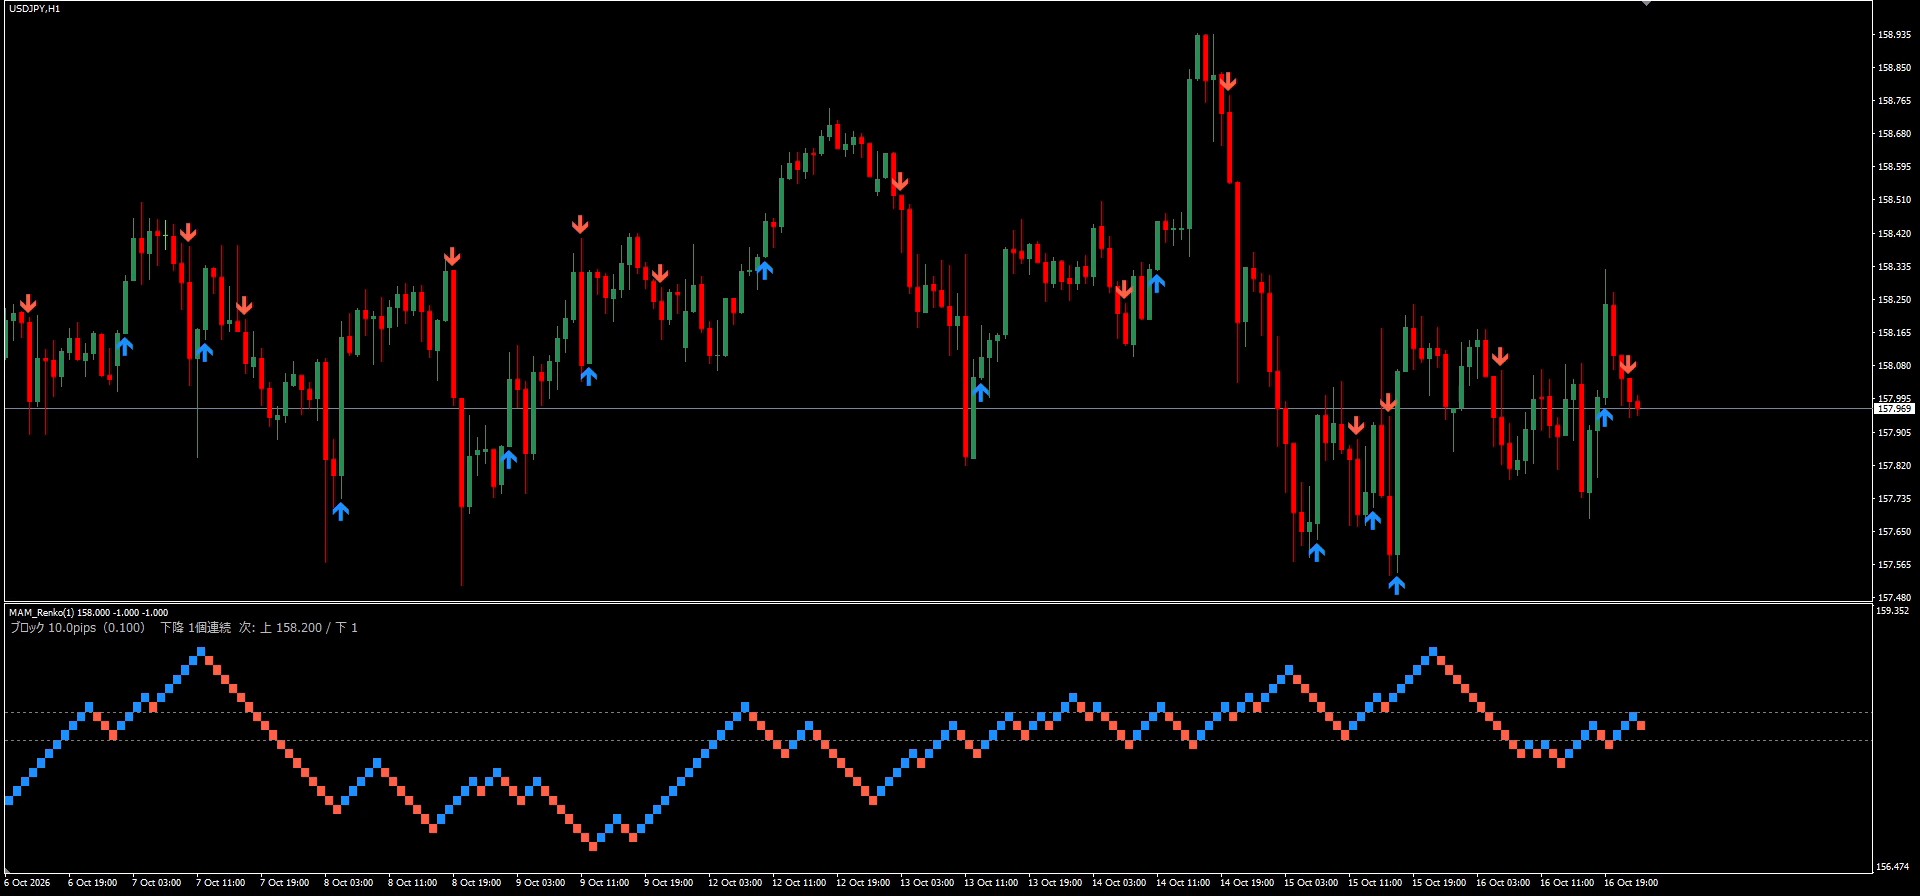Screen dimensions: 1920x896
Task: Click the 12 Oct 03:00 label on the time axis
Action: pos(734,883)
